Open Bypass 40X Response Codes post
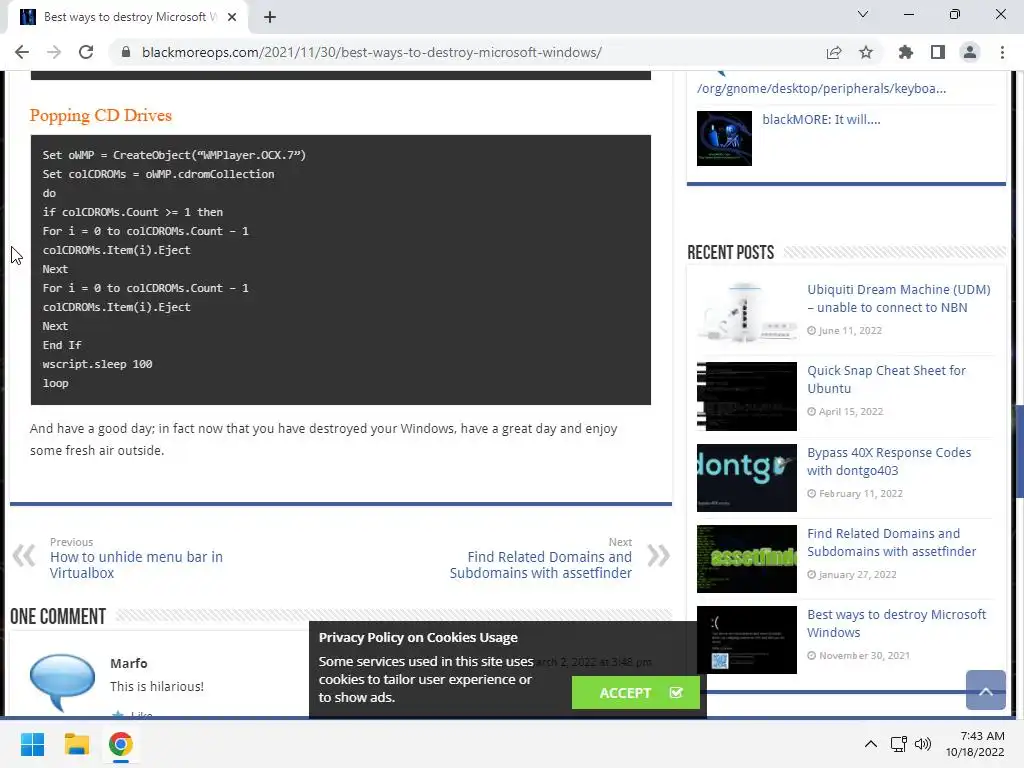The image size is (1024, 768). point(889,462)
